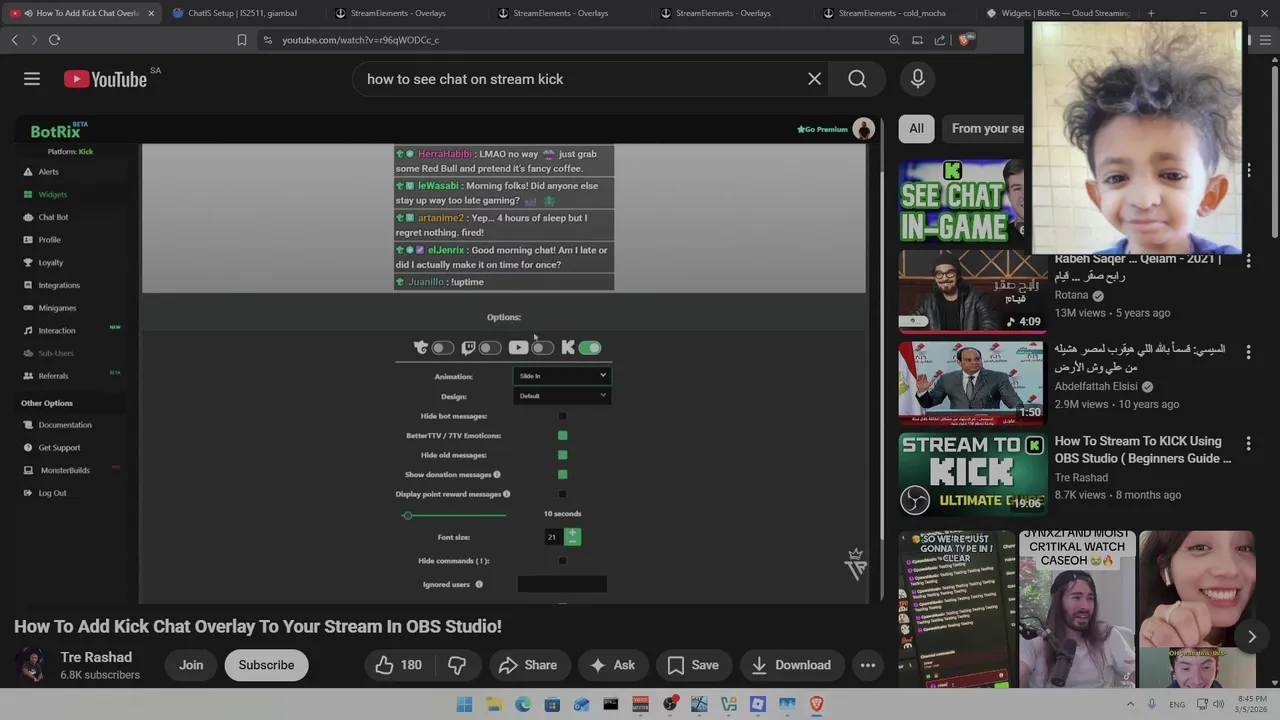1280x720 pixels.
Task: Click the Share button below the video
Action: (x=527, y=665)
